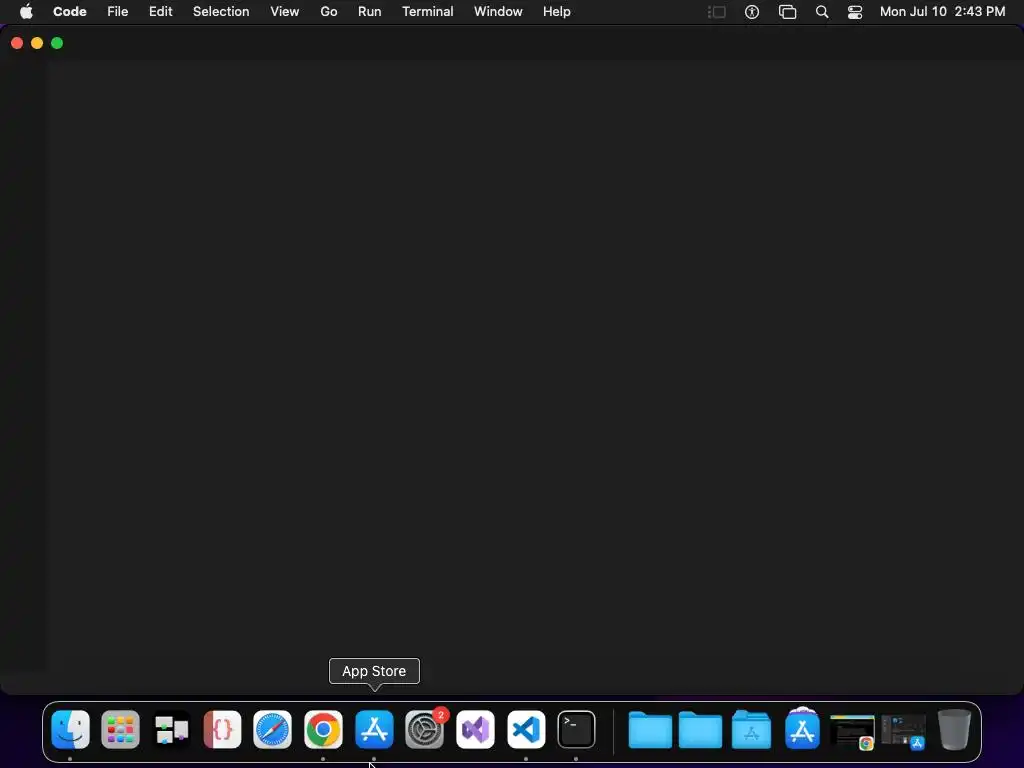Launch Finder from the Dock
Screen dimensions: 1024x768
[71, 729]
